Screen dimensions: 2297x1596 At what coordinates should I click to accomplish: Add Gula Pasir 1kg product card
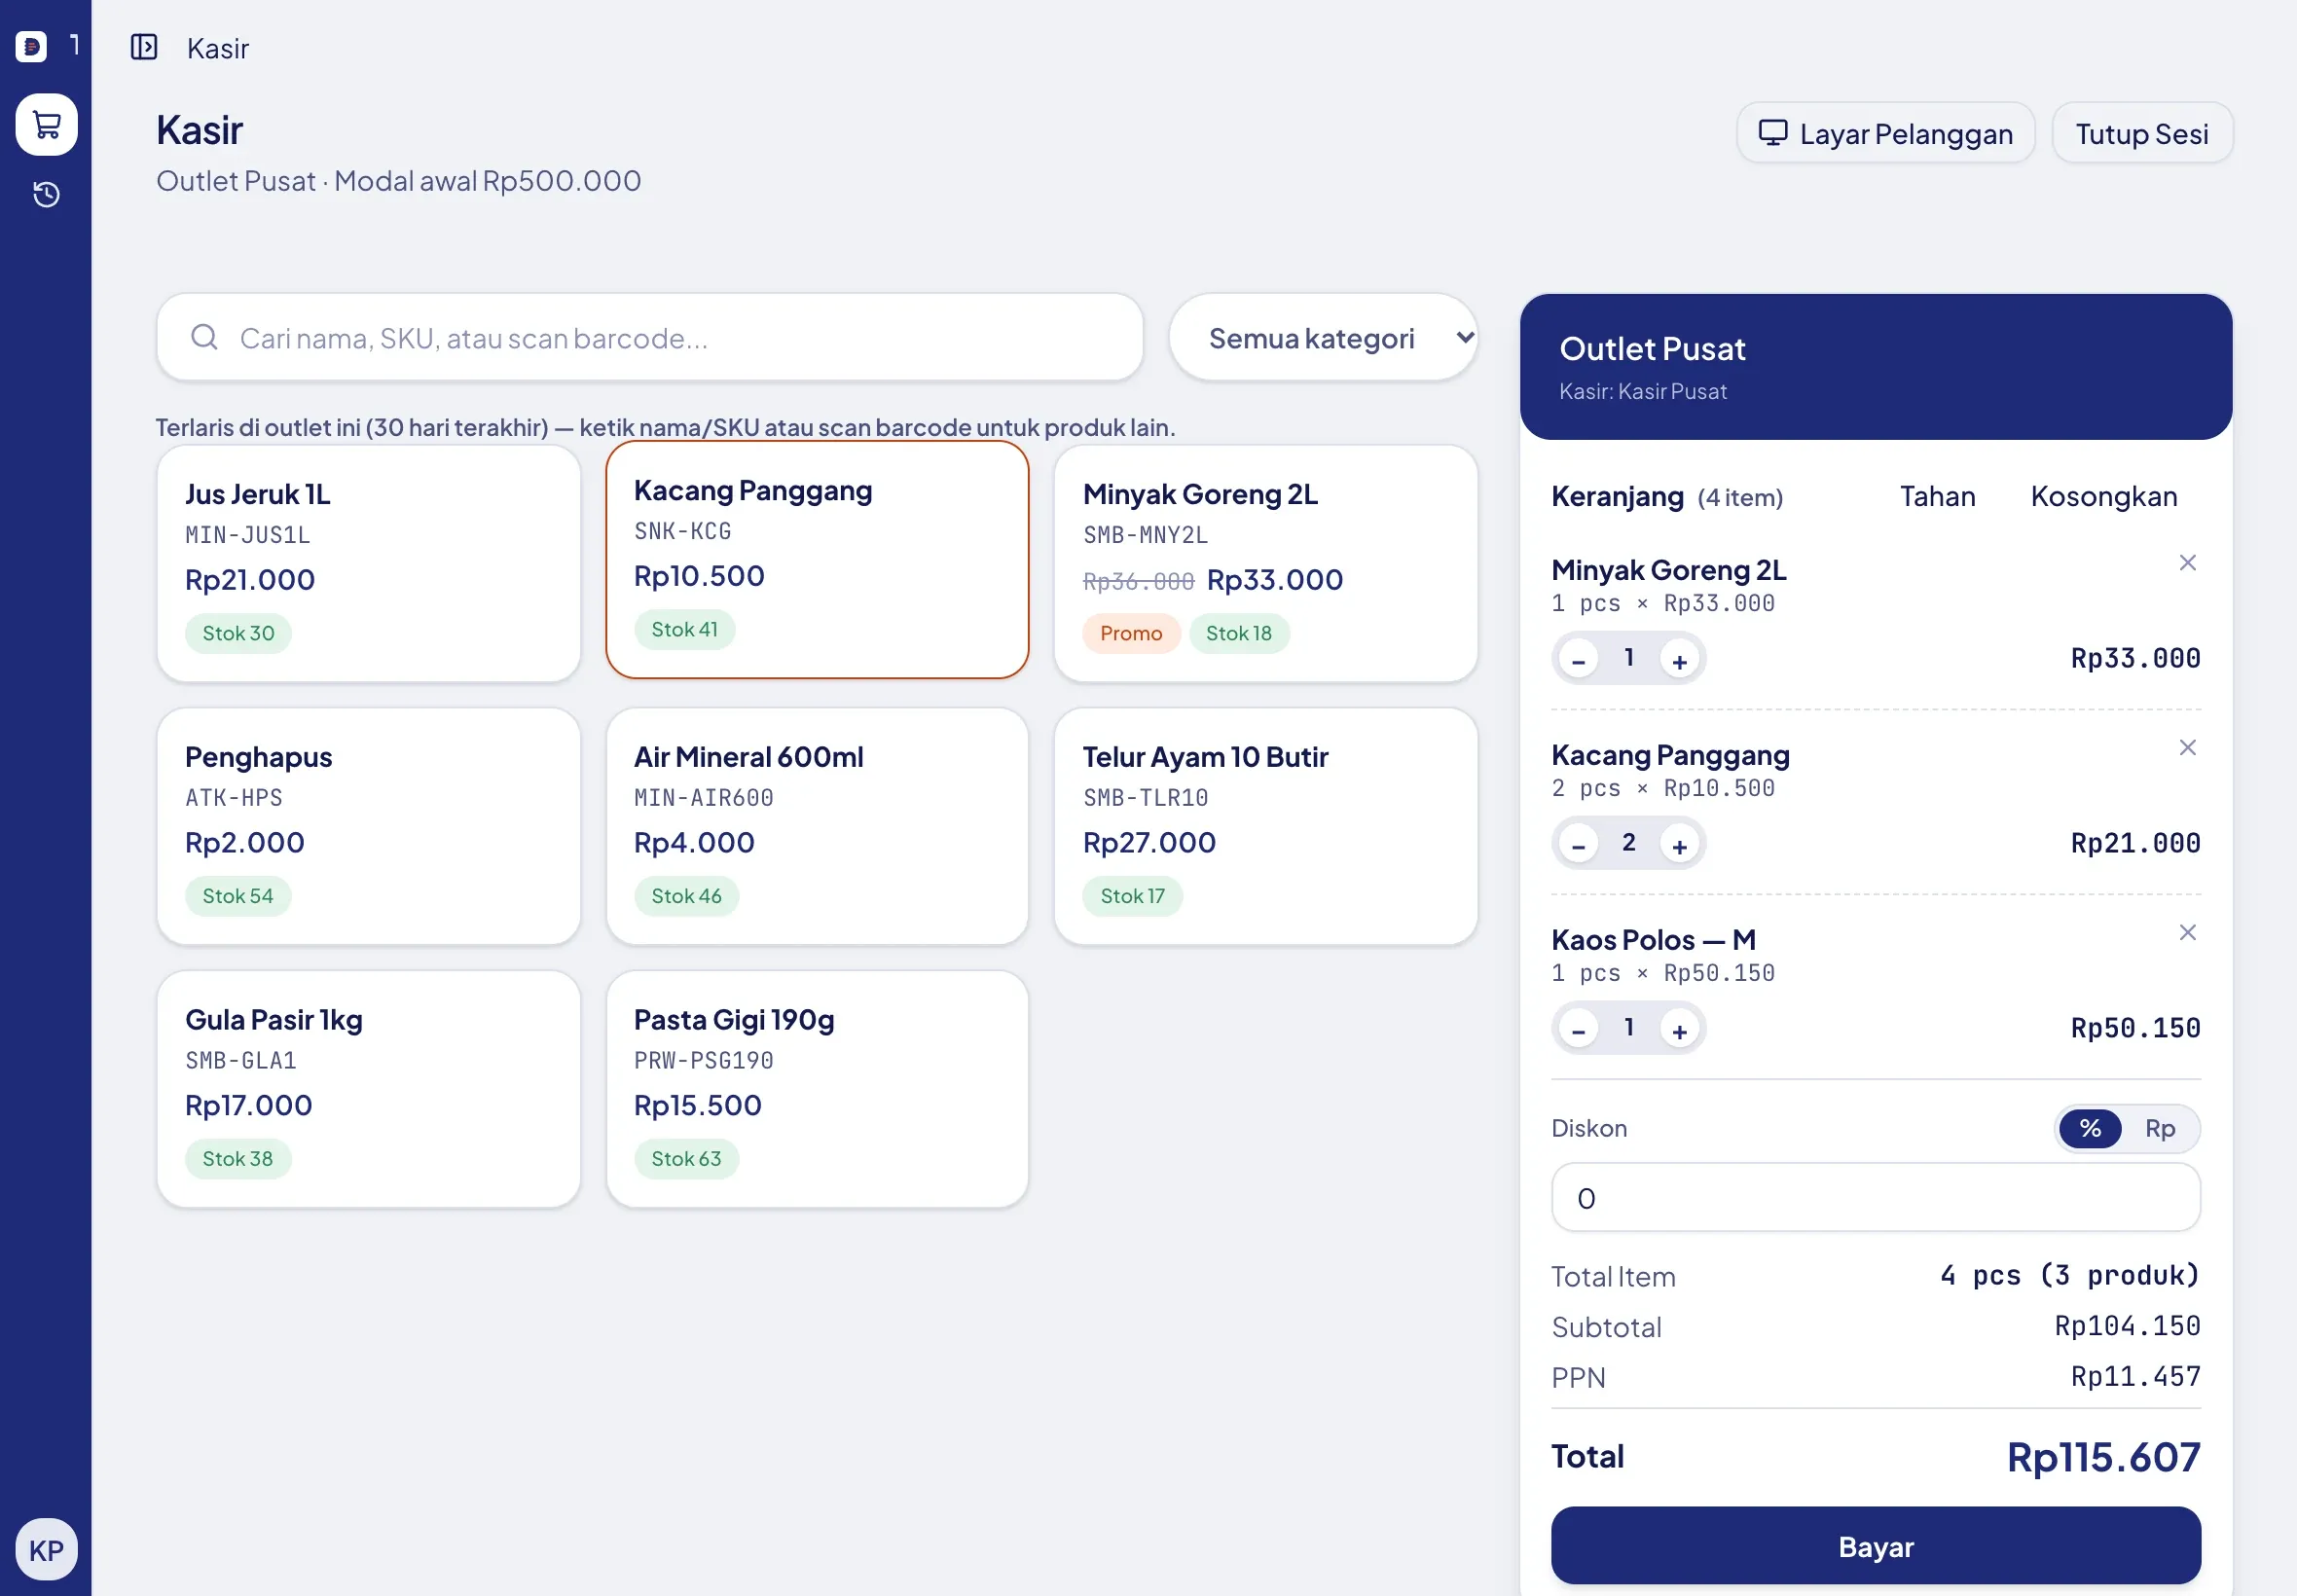point(368,1090)
